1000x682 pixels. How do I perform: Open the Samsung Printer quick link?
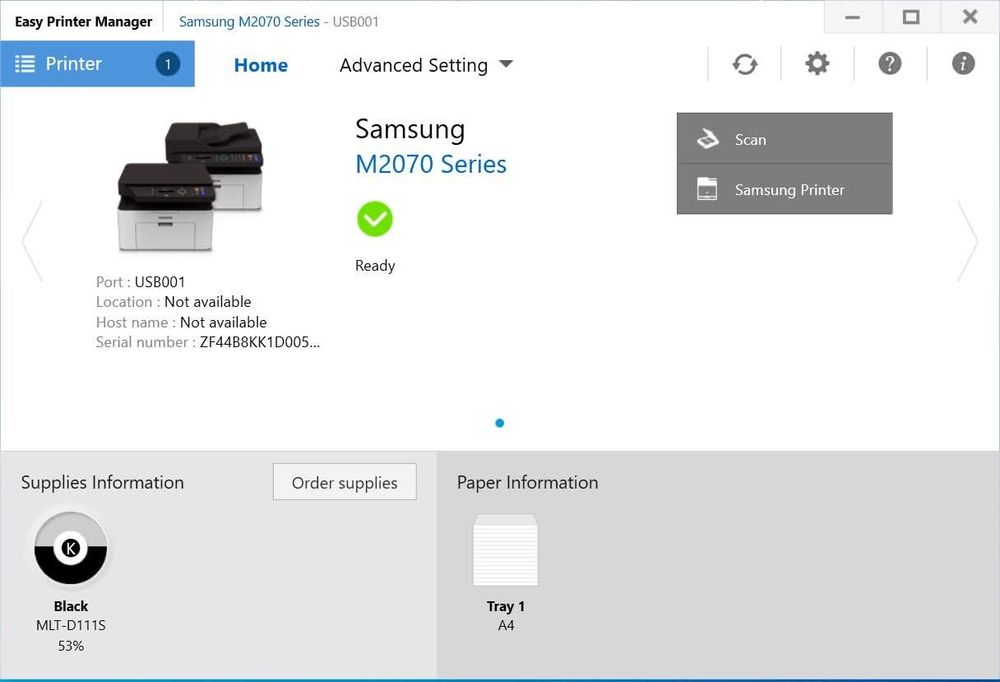784,189
